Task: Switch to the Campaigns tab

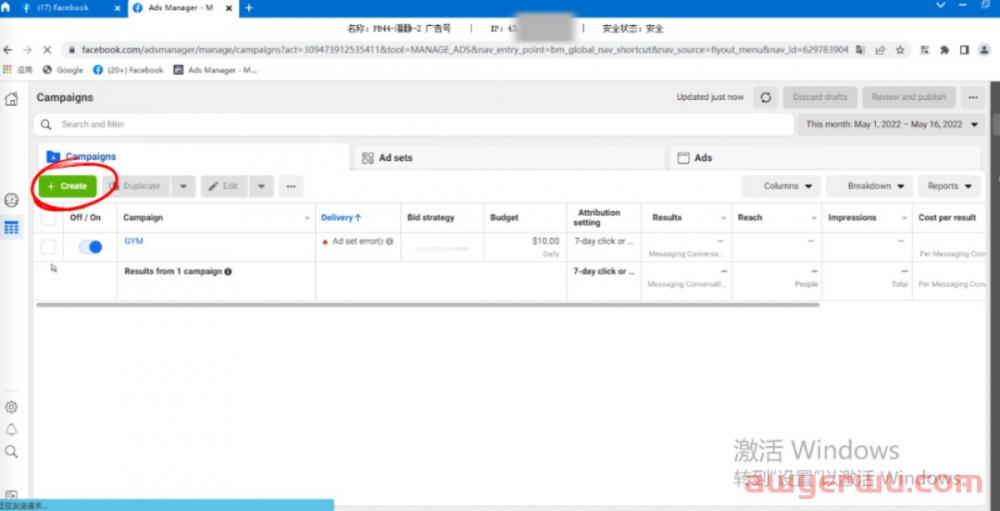Action: pos(194,157)
